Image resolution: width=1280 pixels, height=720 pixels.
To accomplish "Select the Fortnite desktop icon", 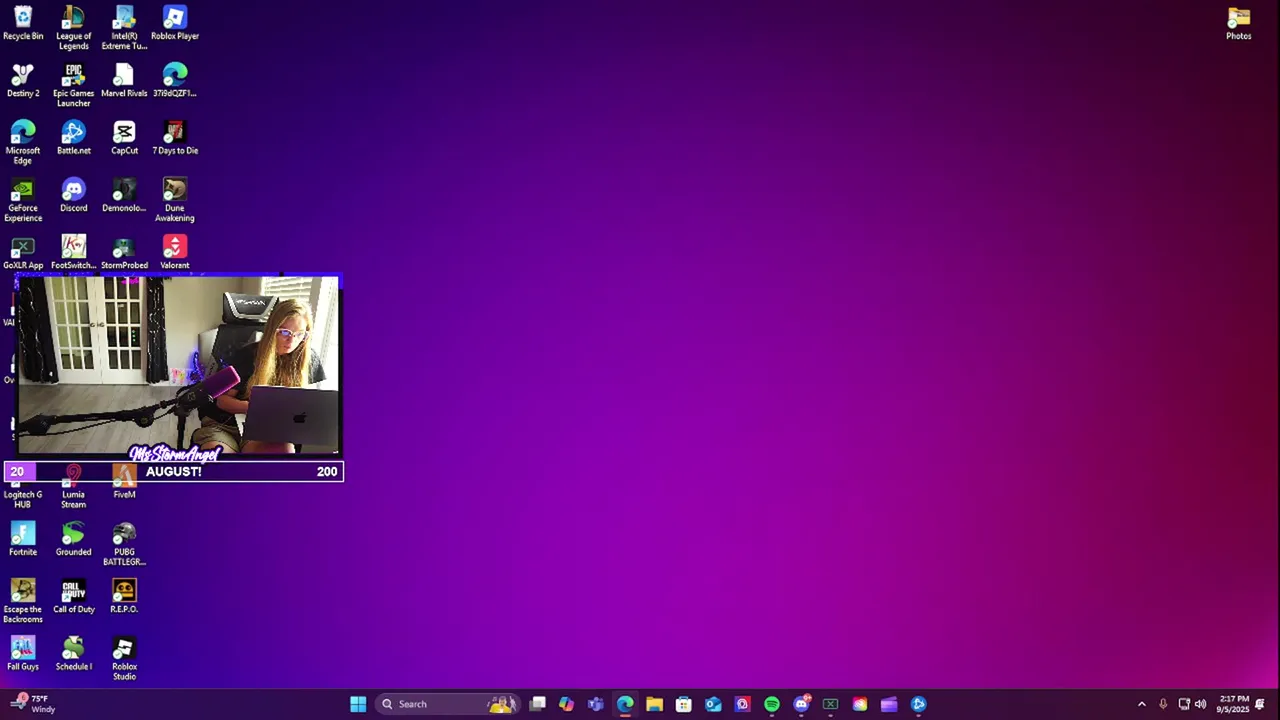I will pos(23,539).
